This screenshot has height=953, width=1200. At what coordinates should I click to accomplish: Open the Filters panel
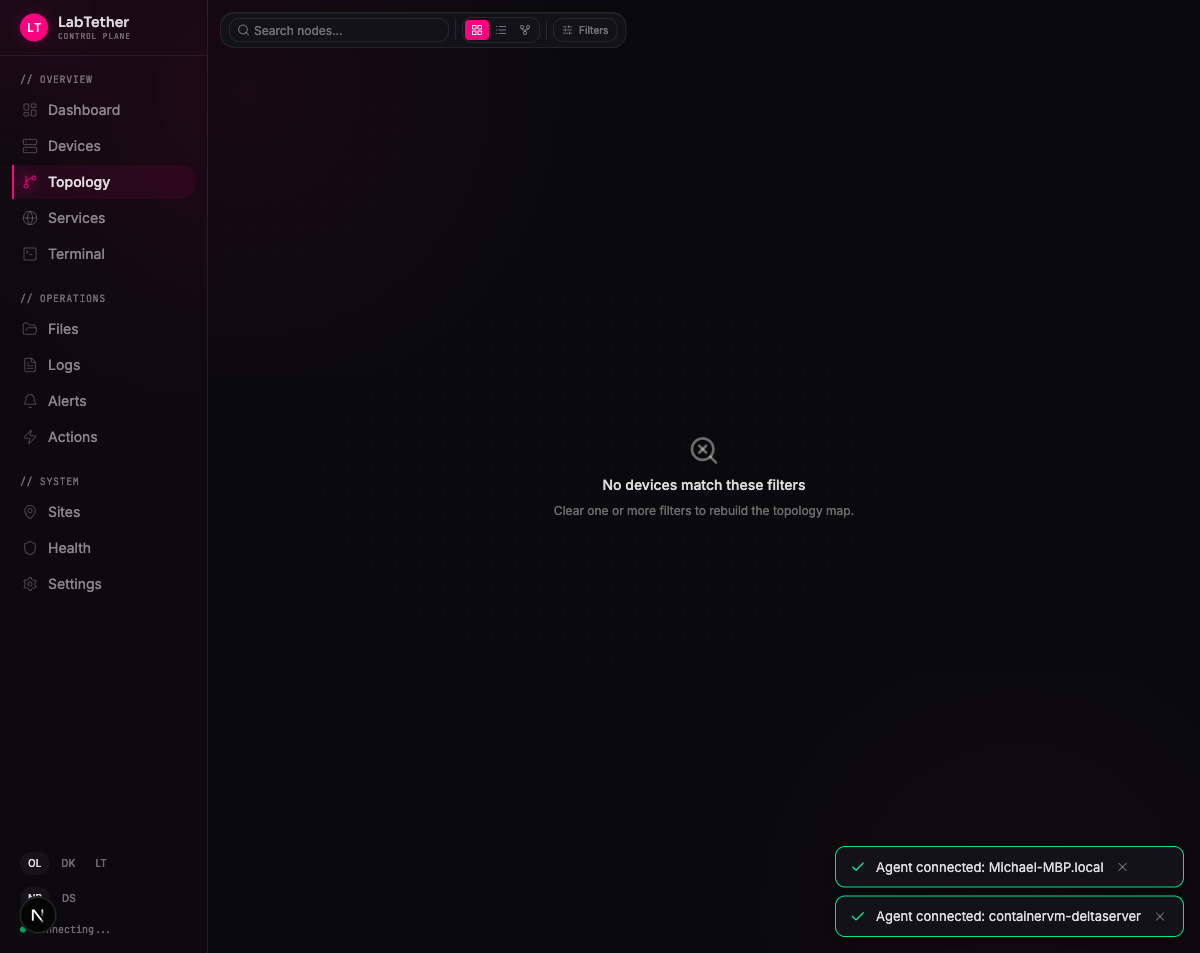tap(585, 30)
